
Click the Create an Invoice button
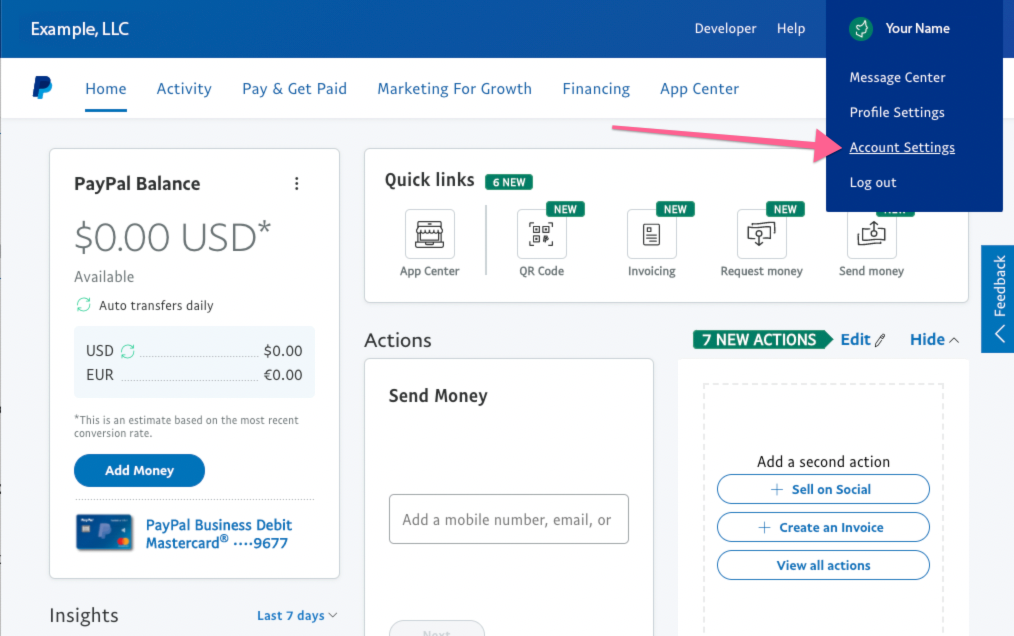[x=823, y=527]
